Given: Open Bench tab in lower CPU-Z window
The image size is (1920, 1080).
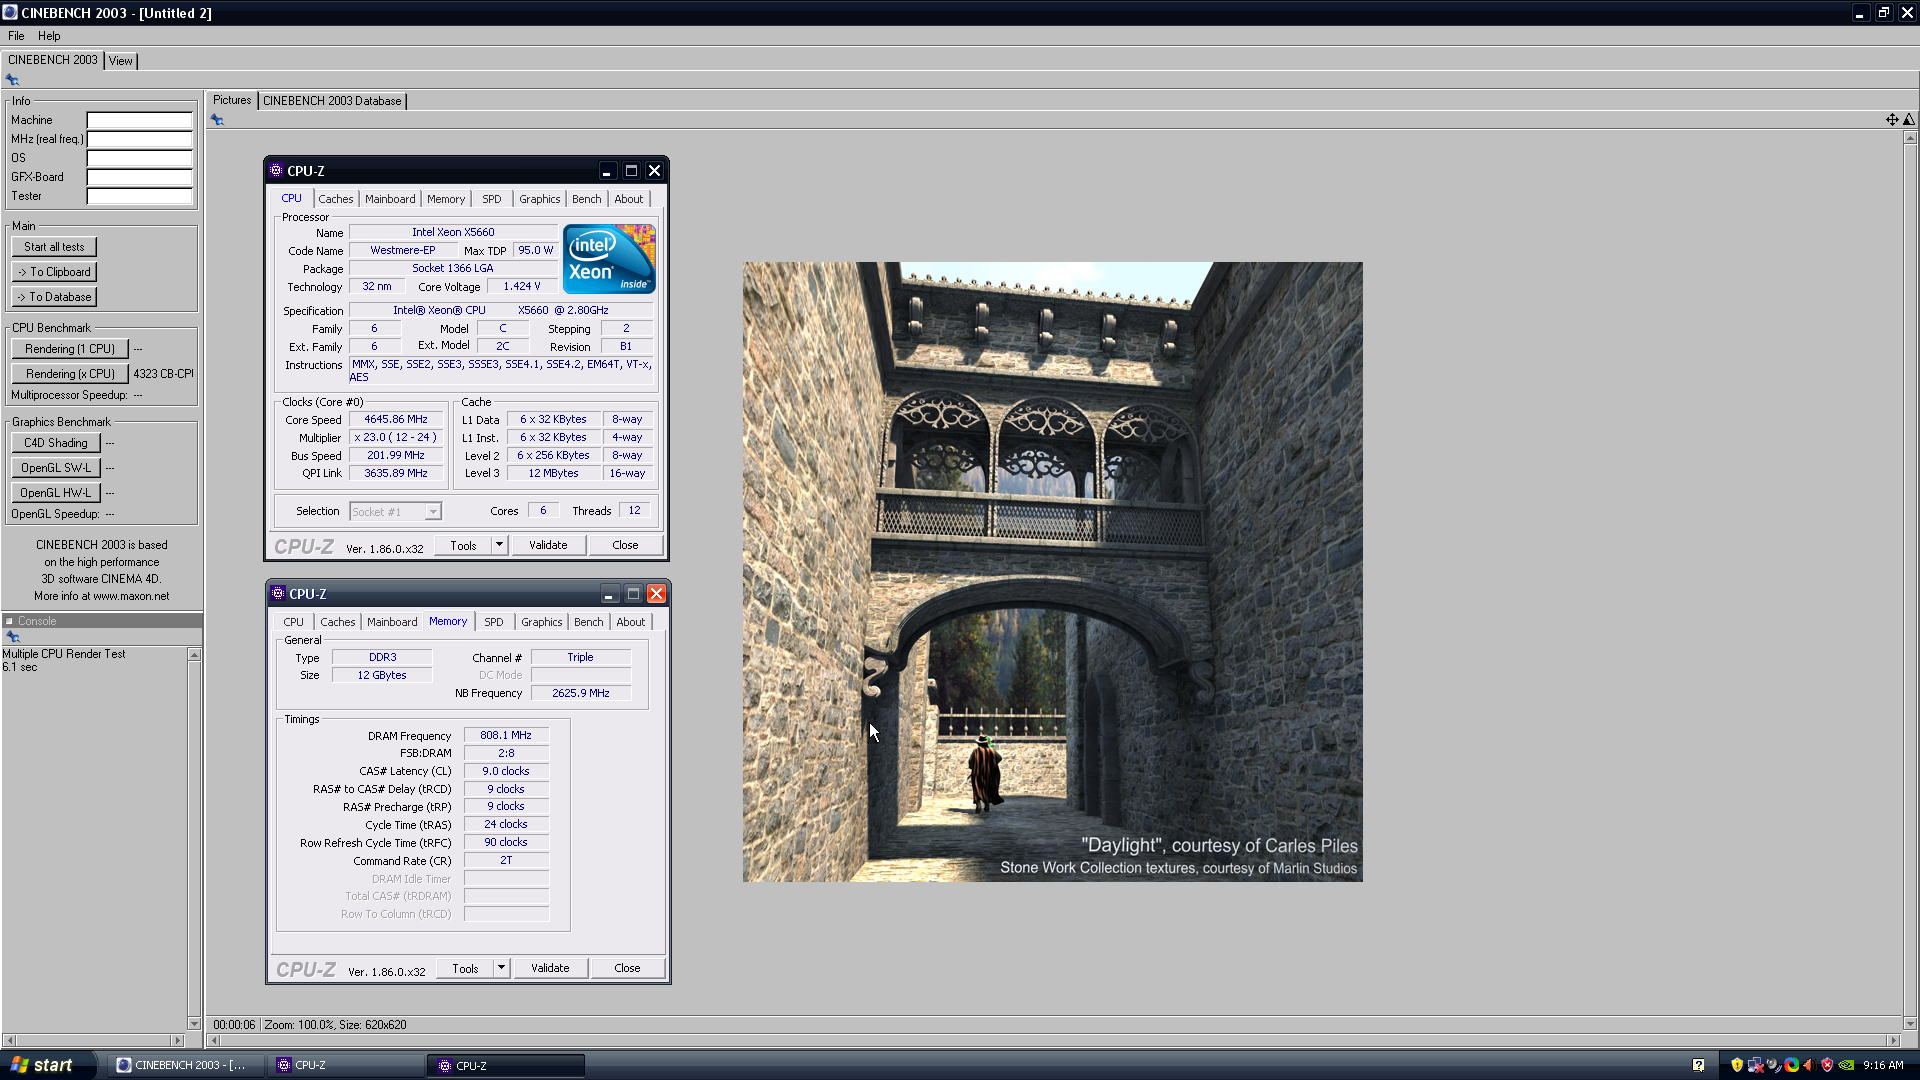Looking at the screenshot, I should pyautogui.click(x=589, y=622).
